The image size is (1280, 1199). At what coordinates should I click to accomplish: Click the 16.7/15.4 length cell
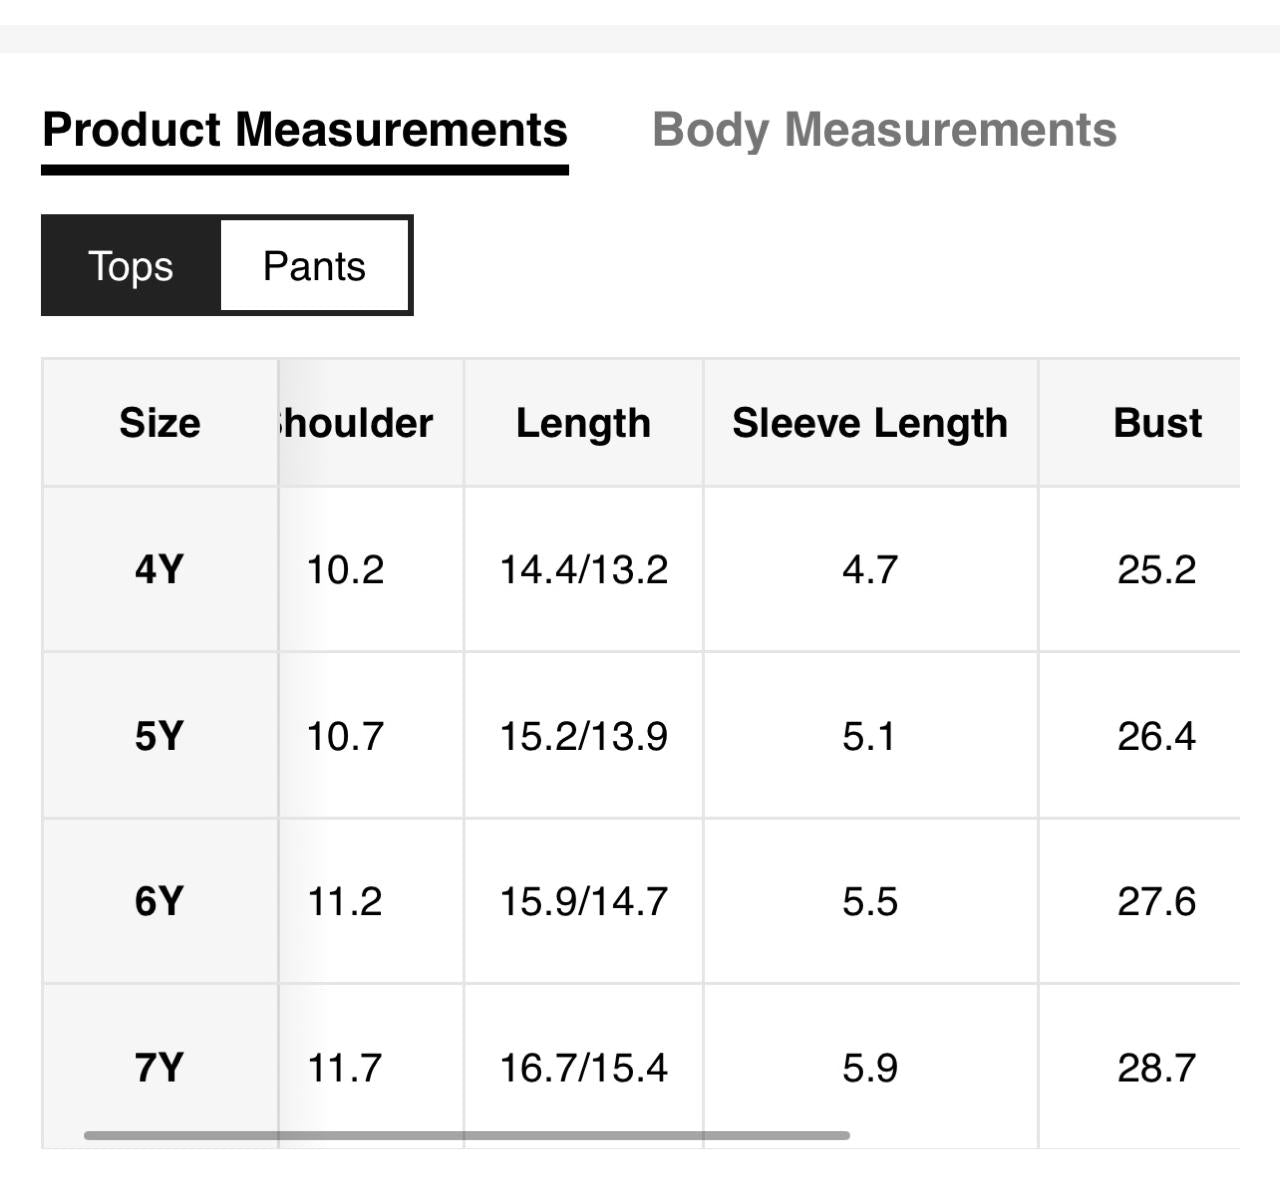[583, 1068]
